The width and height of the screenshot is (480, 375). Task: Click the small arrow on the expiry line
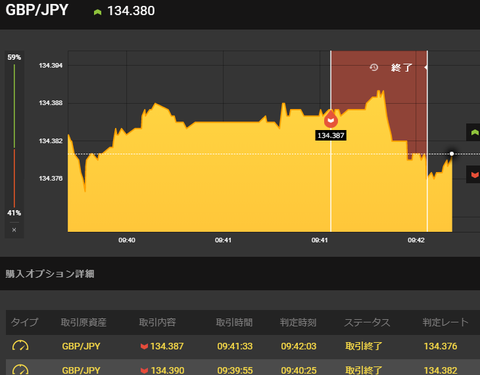426,67
